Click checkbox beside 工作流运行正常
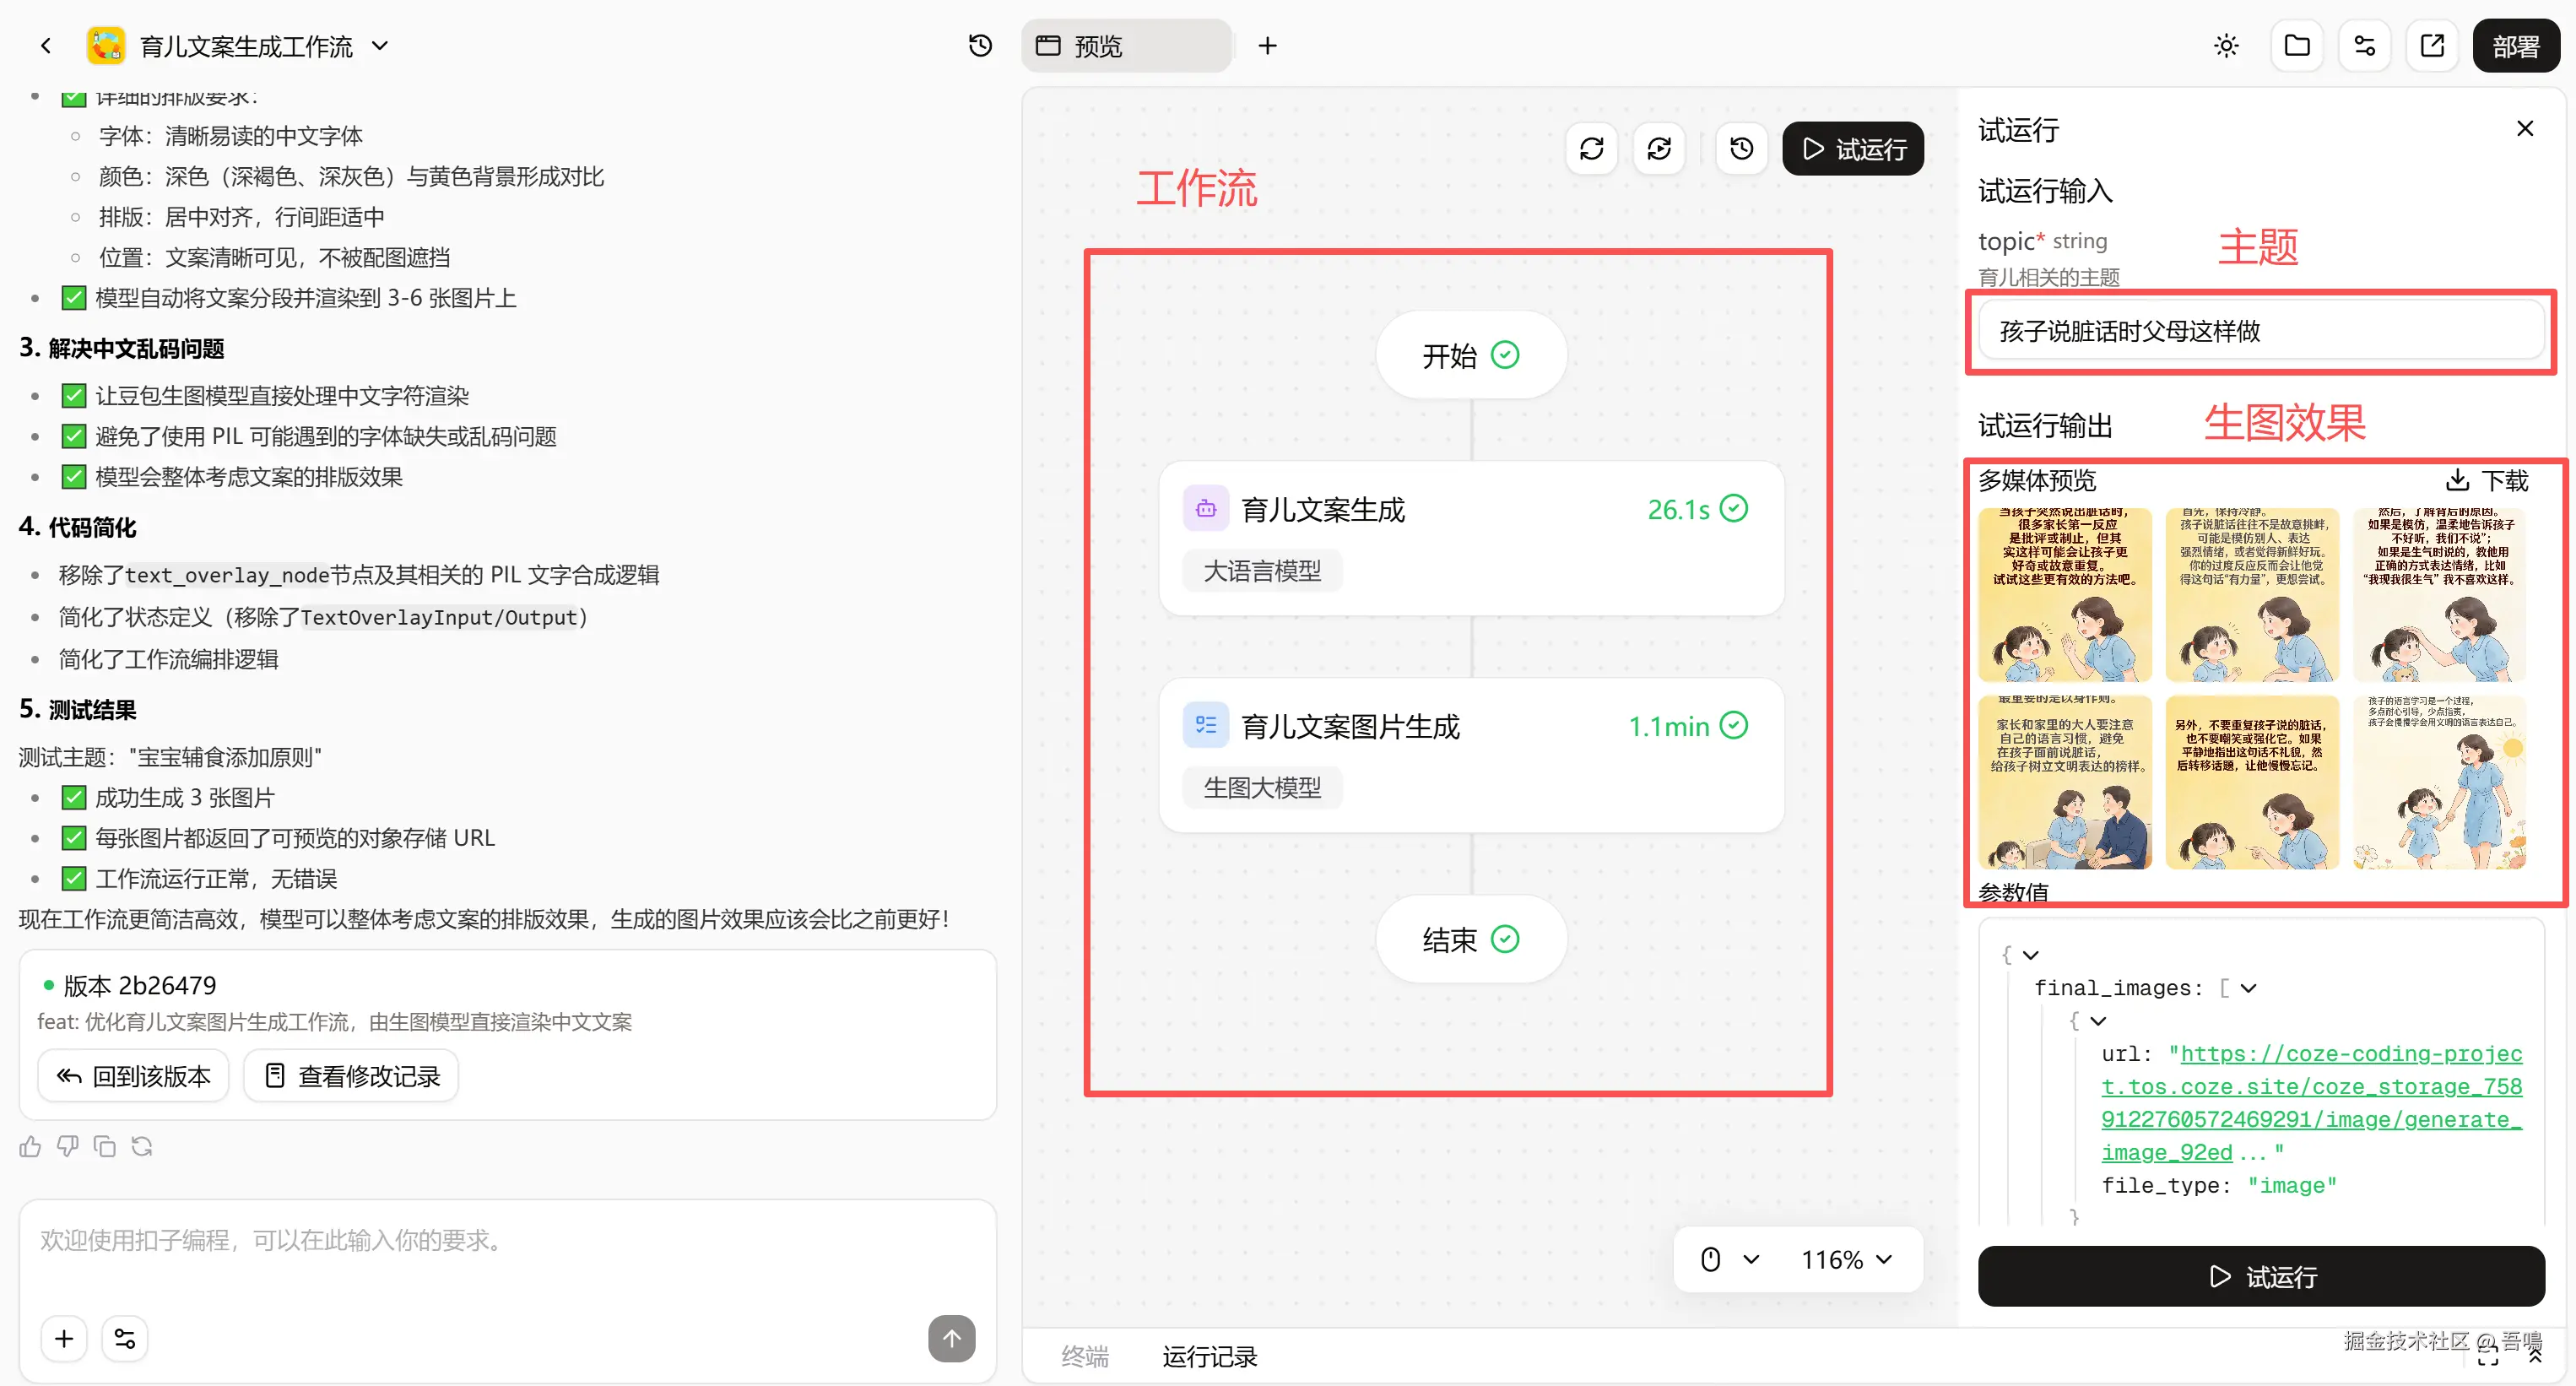The width and height of the screenshot is (2576, 1386). coord(73,879)
